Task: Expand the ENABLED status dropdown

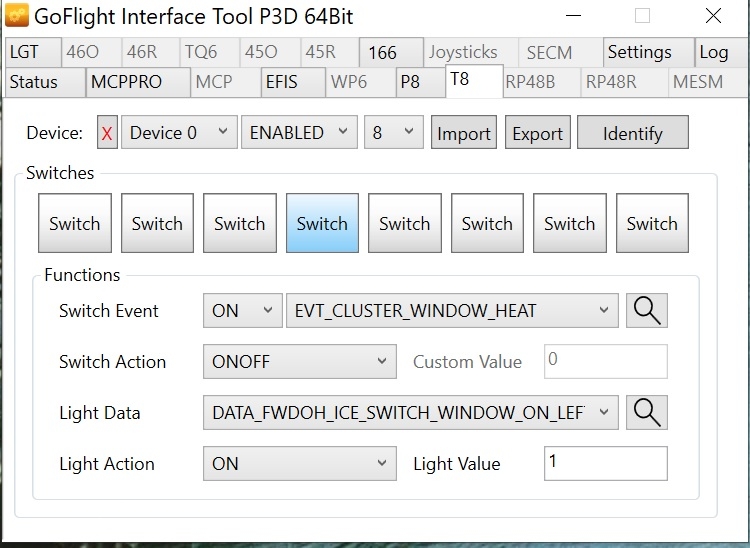Action: [x=298, y=133]
